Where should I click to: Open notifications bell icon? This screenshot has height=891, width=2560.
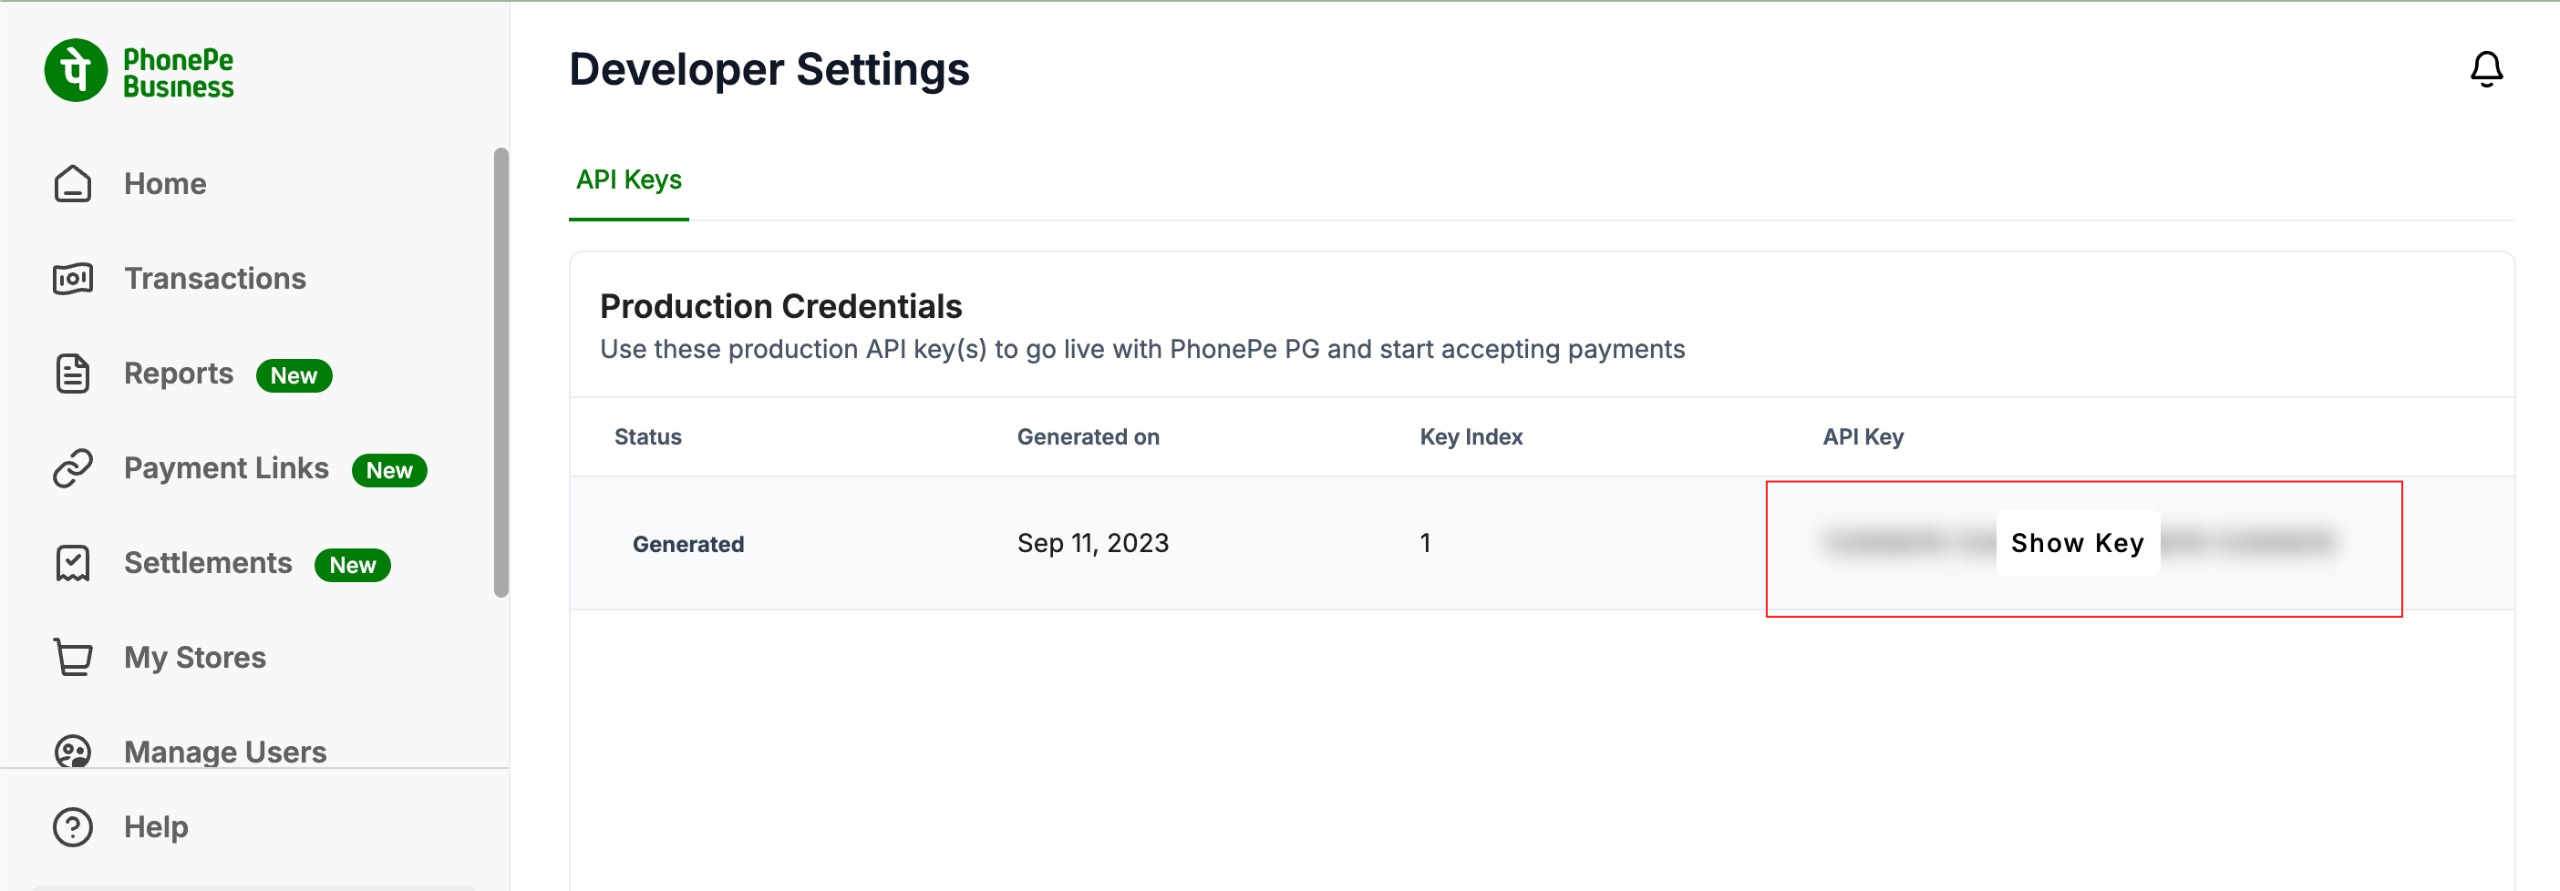[x=2486, y=70]
